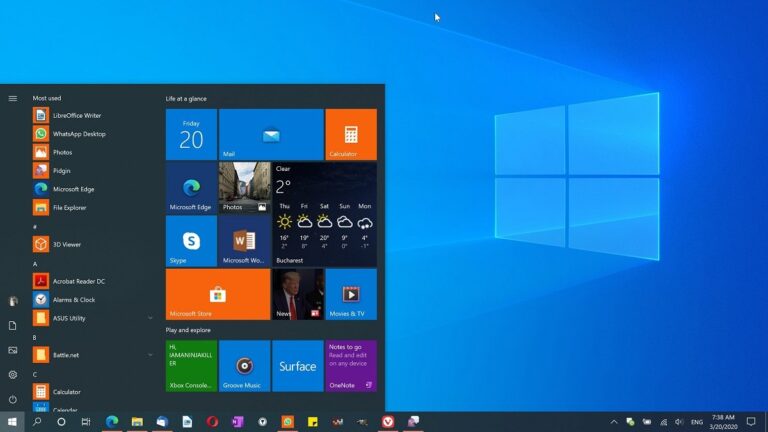Open Opera browser from the taskbar
This screenshot has width=768, height=432.
pos(212,422)
